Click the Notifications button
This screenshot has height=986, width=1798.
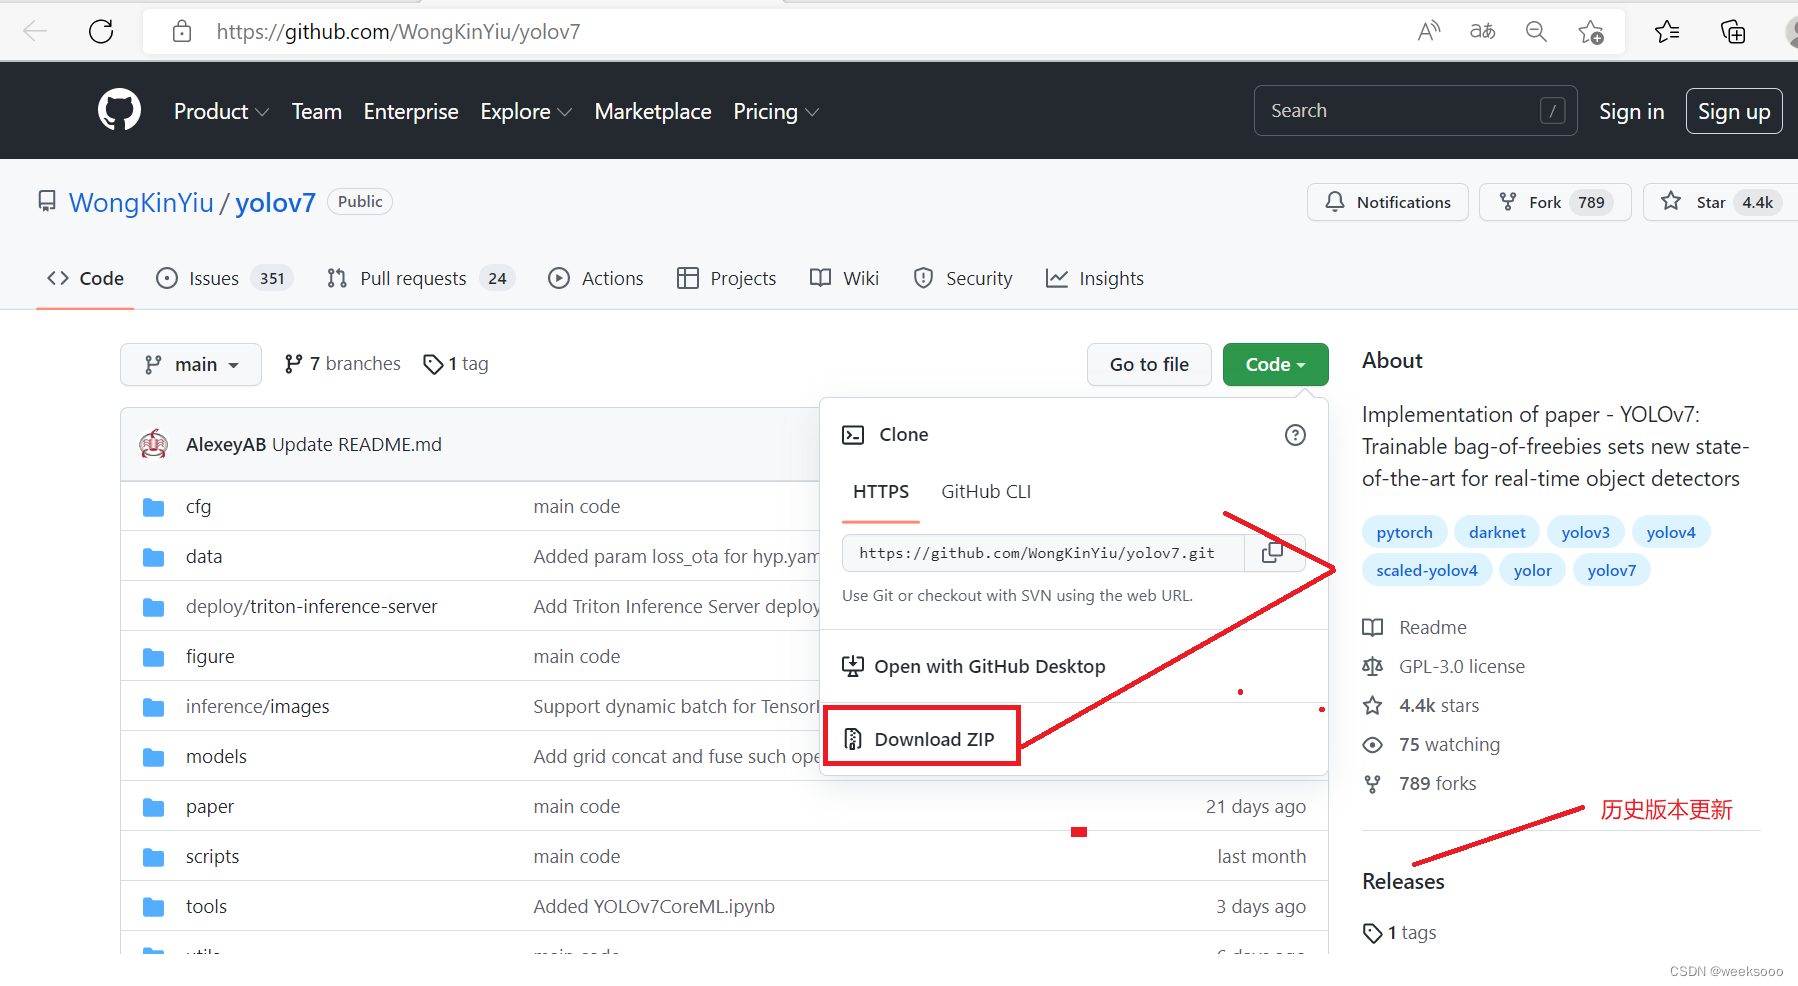pos(1387,202)
